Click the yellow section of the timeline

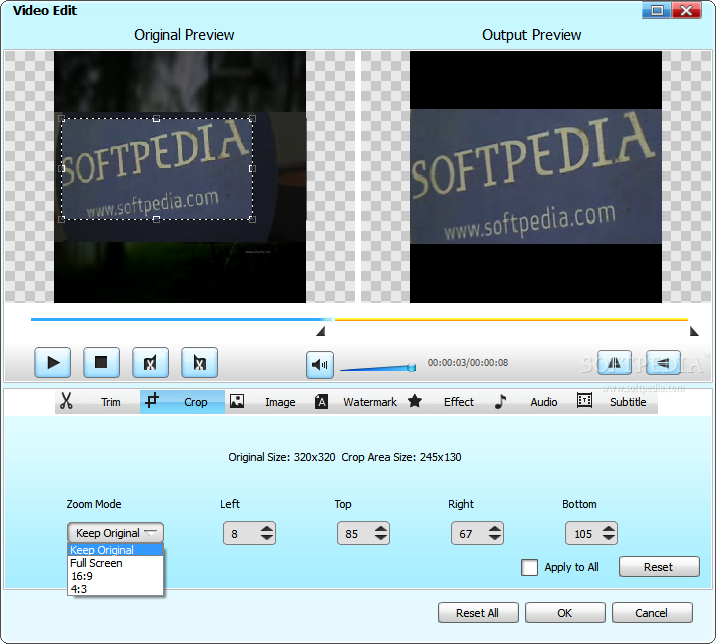[x=511, y=319]
